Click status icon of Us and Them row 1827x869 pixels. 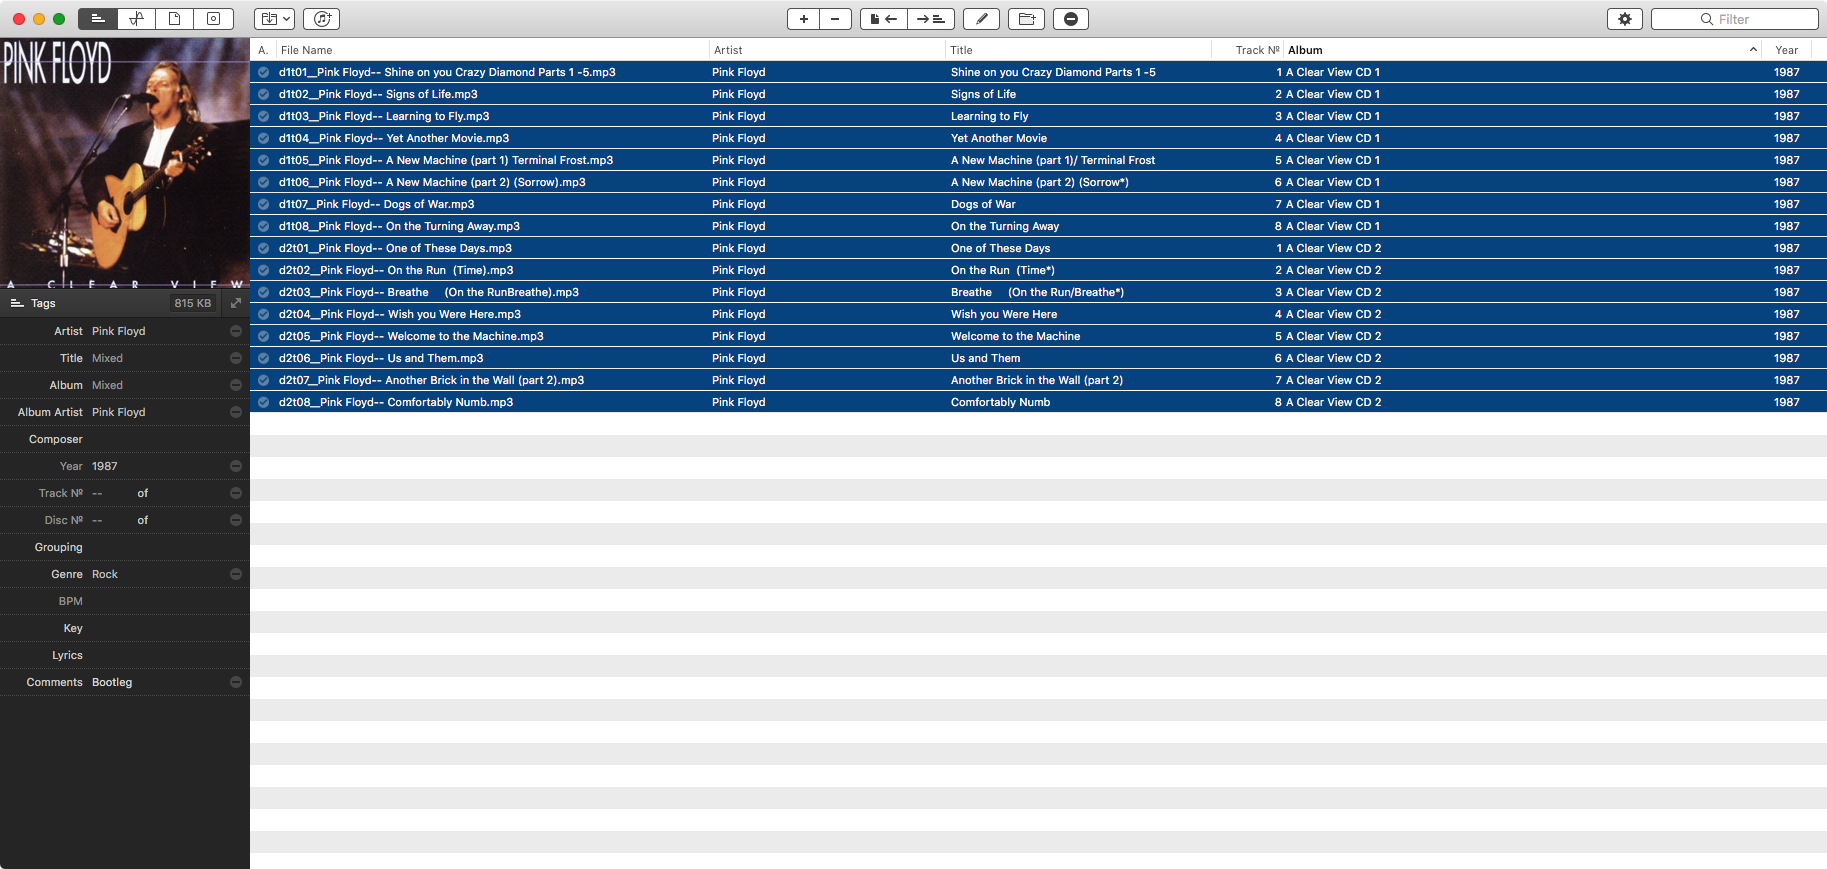[x=263, y=358]
